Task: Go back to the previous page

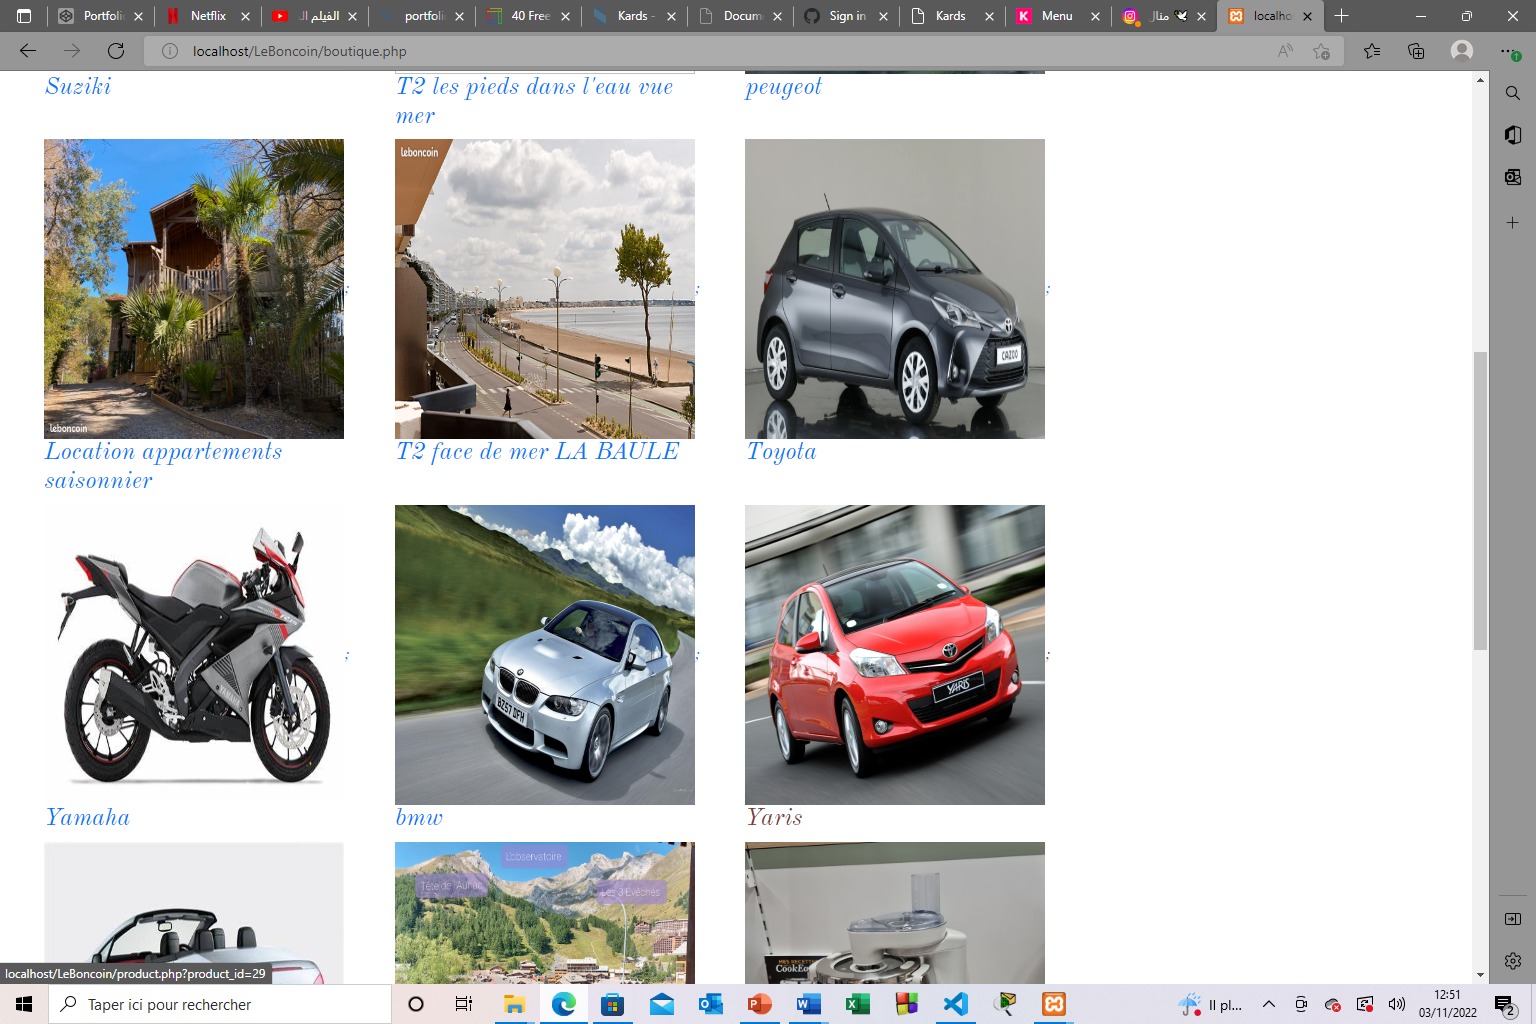Action: pyautogui.click(x=28, y=51)
